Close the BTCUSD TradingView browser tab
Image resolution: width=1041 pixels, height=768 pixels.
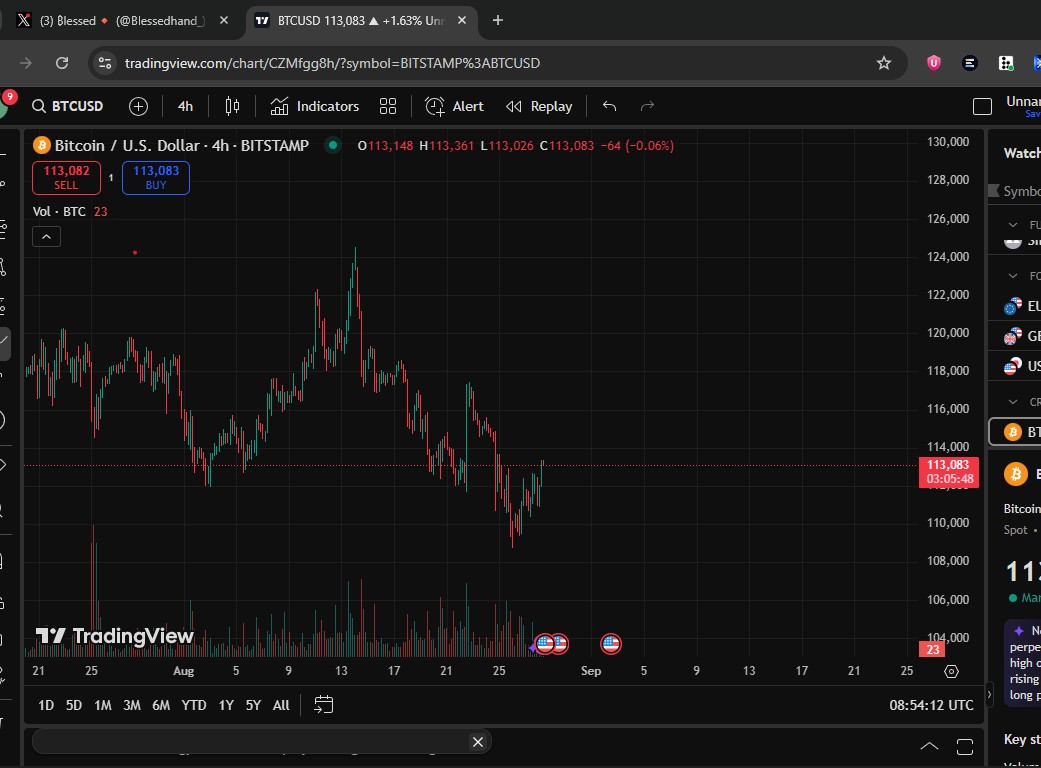coord(462,21)
